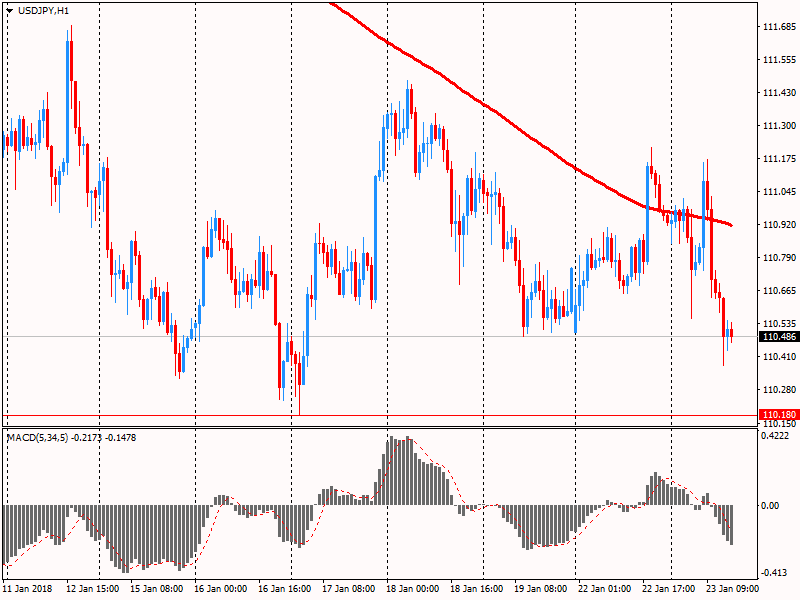Click the 18 Jan 16:00 time label
This screenshot has height=600, width=800.
[x=477, y=588]
